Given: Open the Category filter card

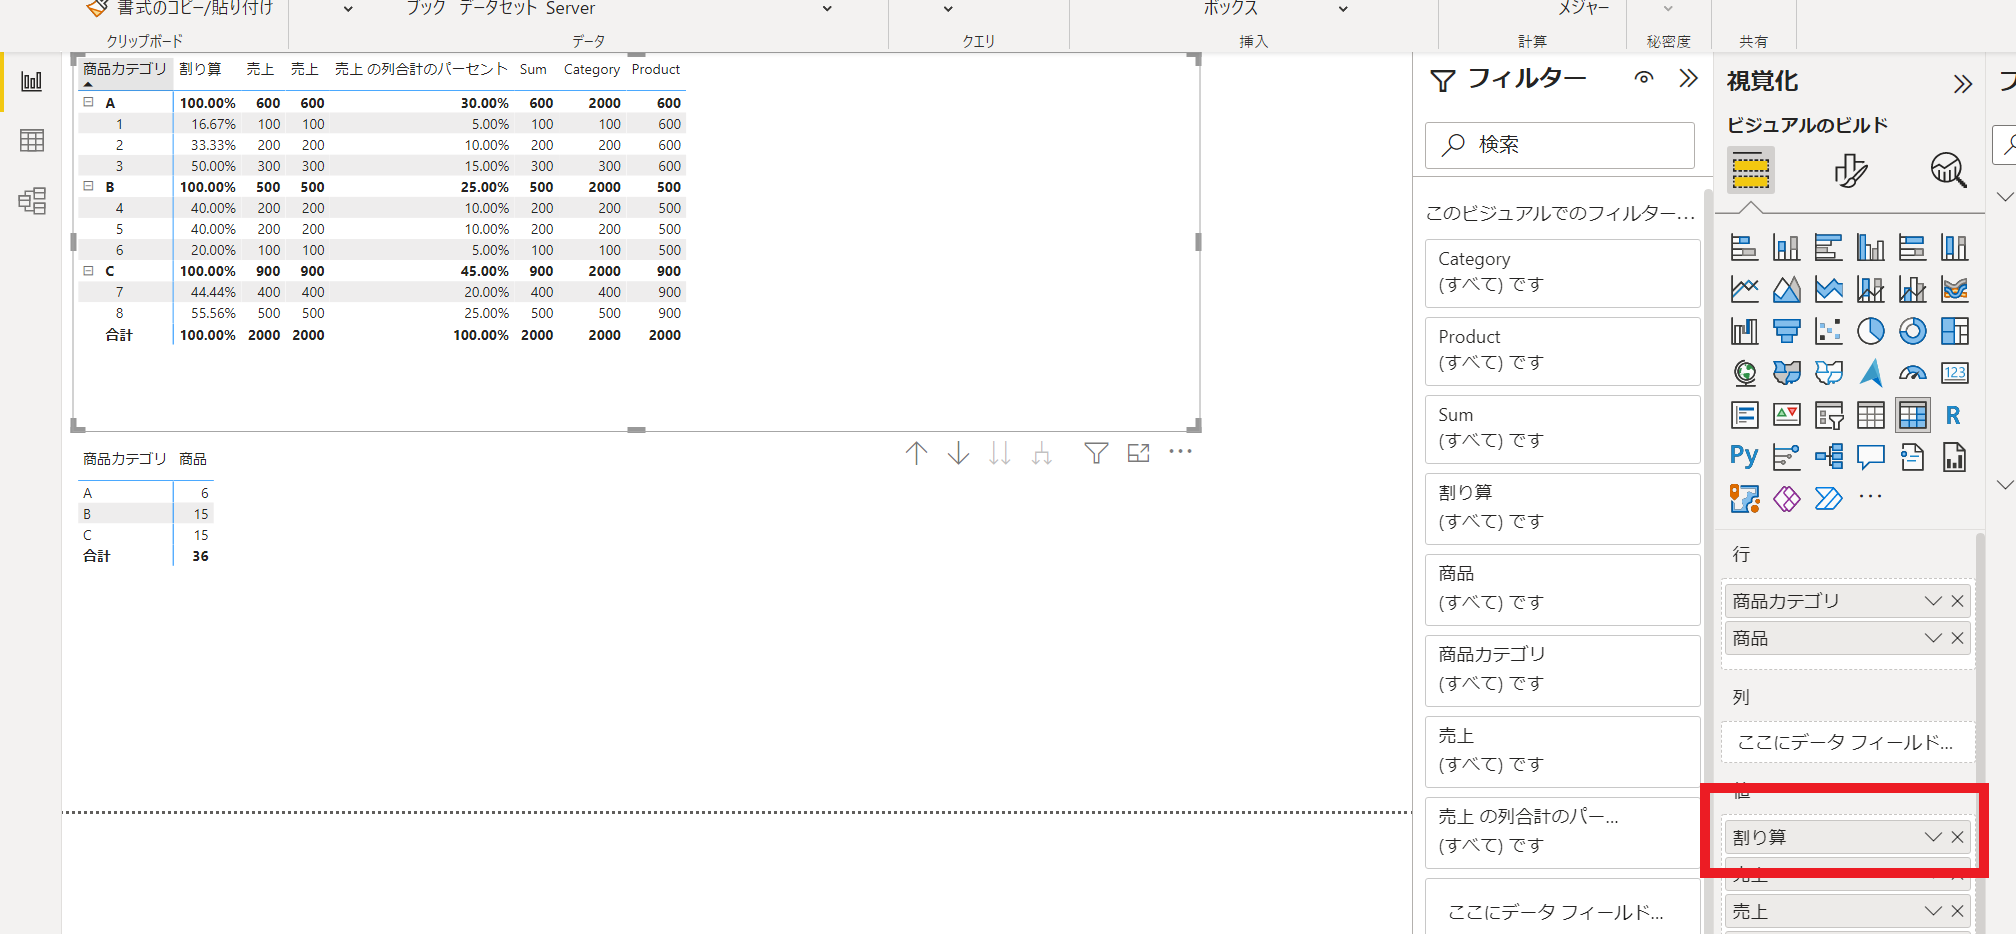Looking at the screenshot, I should 1561,272.
